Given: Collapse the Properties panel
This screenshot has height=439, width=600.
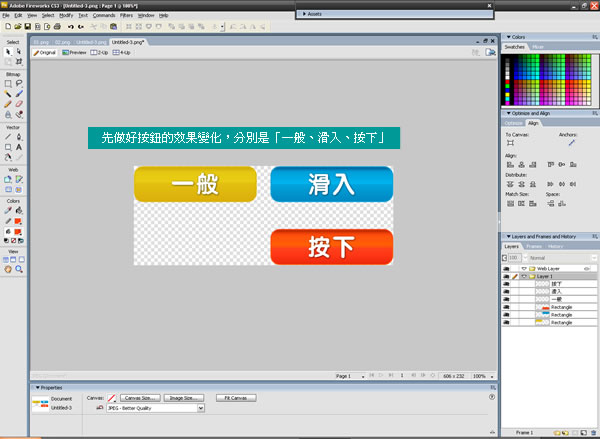Looking at the screenshot, I should tap(38, 388).
